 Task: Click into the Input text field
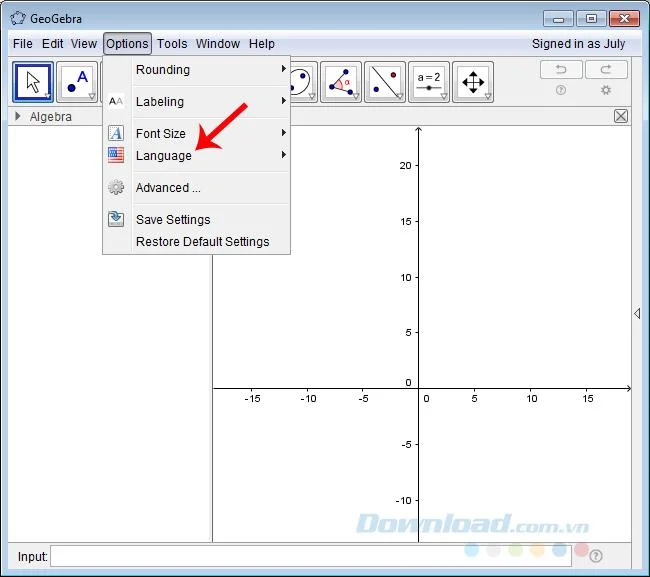tap(311, 556)
